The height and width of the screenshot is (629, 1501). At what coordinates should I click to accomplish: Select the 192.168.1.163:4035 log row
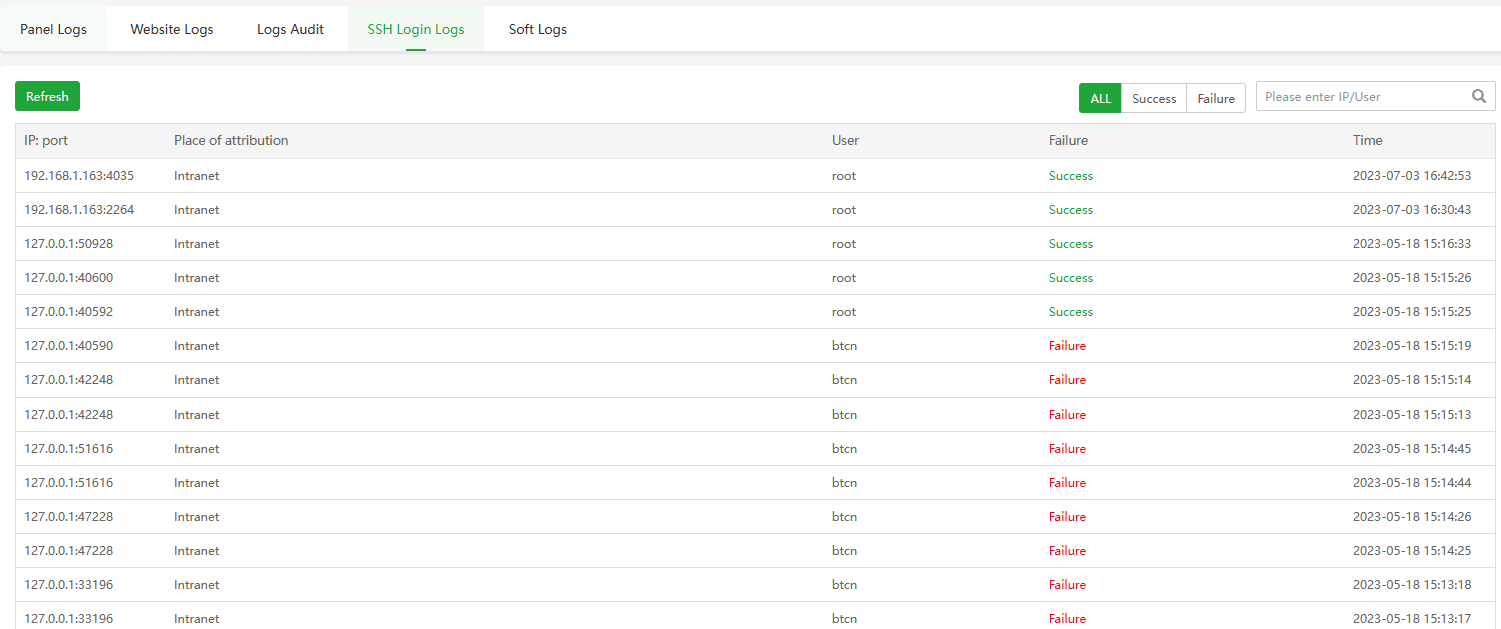pos(79,176)
